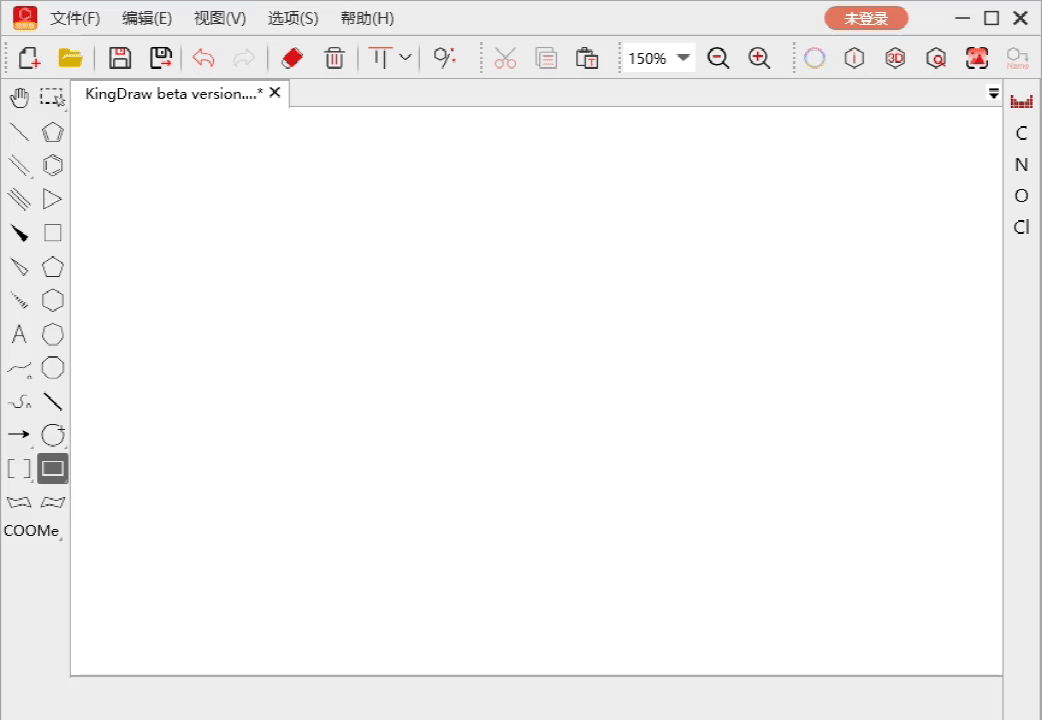Select the double bond tool
The width and height of the screenshot is (1042, 720).
pyautogui.click(x=19, y=166)
